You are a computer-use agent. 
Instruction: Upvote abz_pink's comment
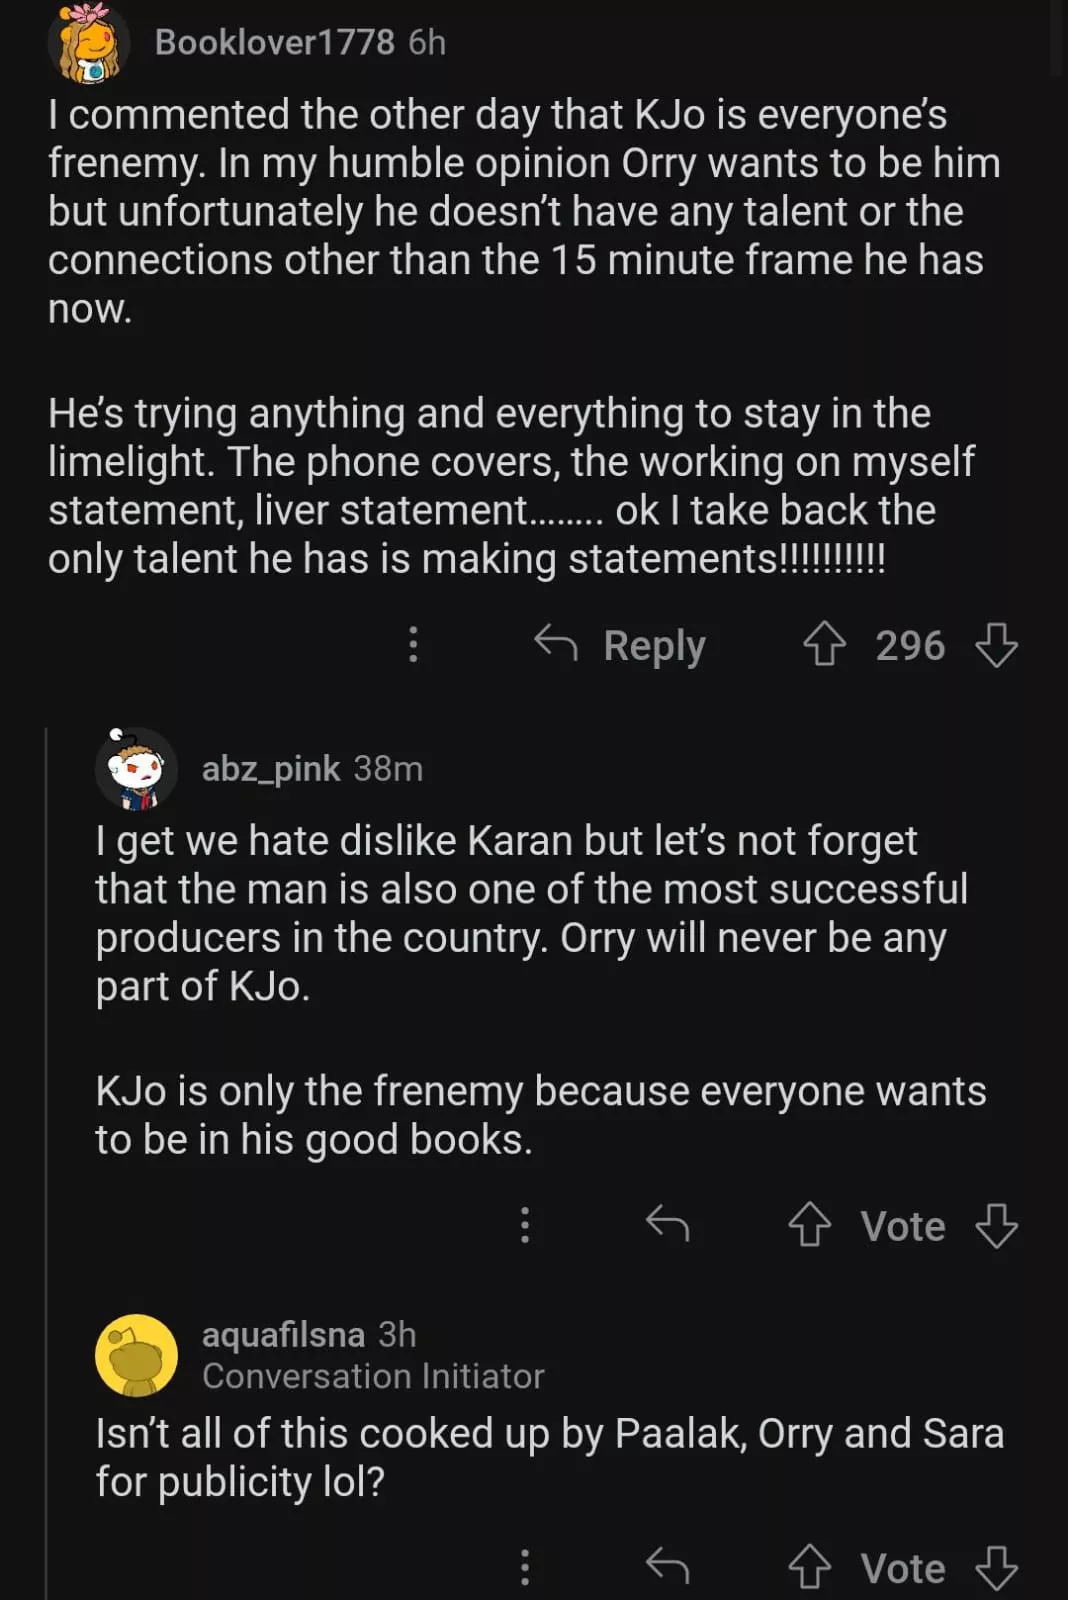point(809,1225)
